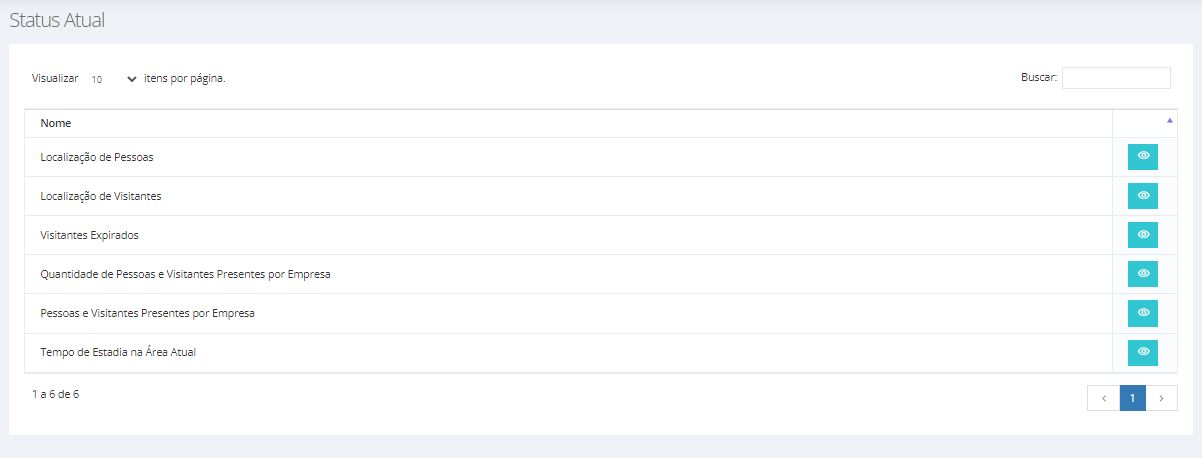Click the Status Atual page heading

point(57,20)
